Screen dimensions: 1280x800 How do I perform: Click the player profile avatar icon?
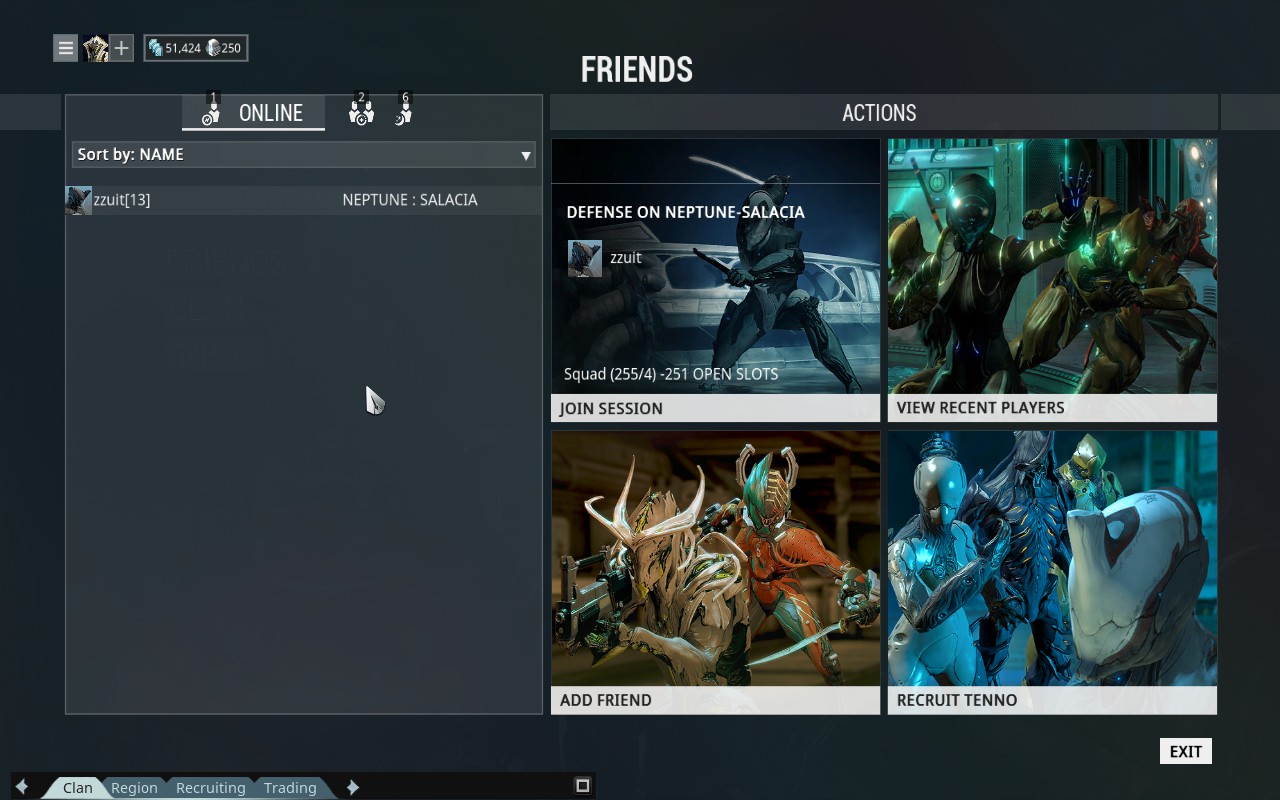pos(96,48)
